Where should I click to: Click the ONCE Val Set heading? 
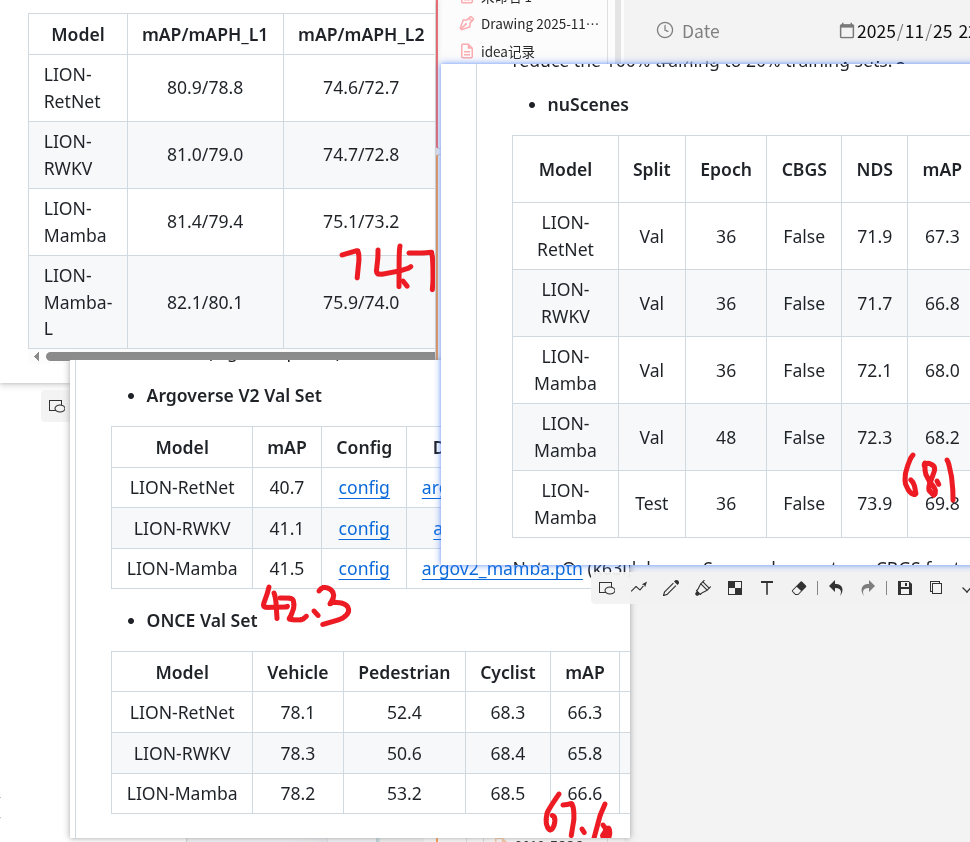(202, 621)
